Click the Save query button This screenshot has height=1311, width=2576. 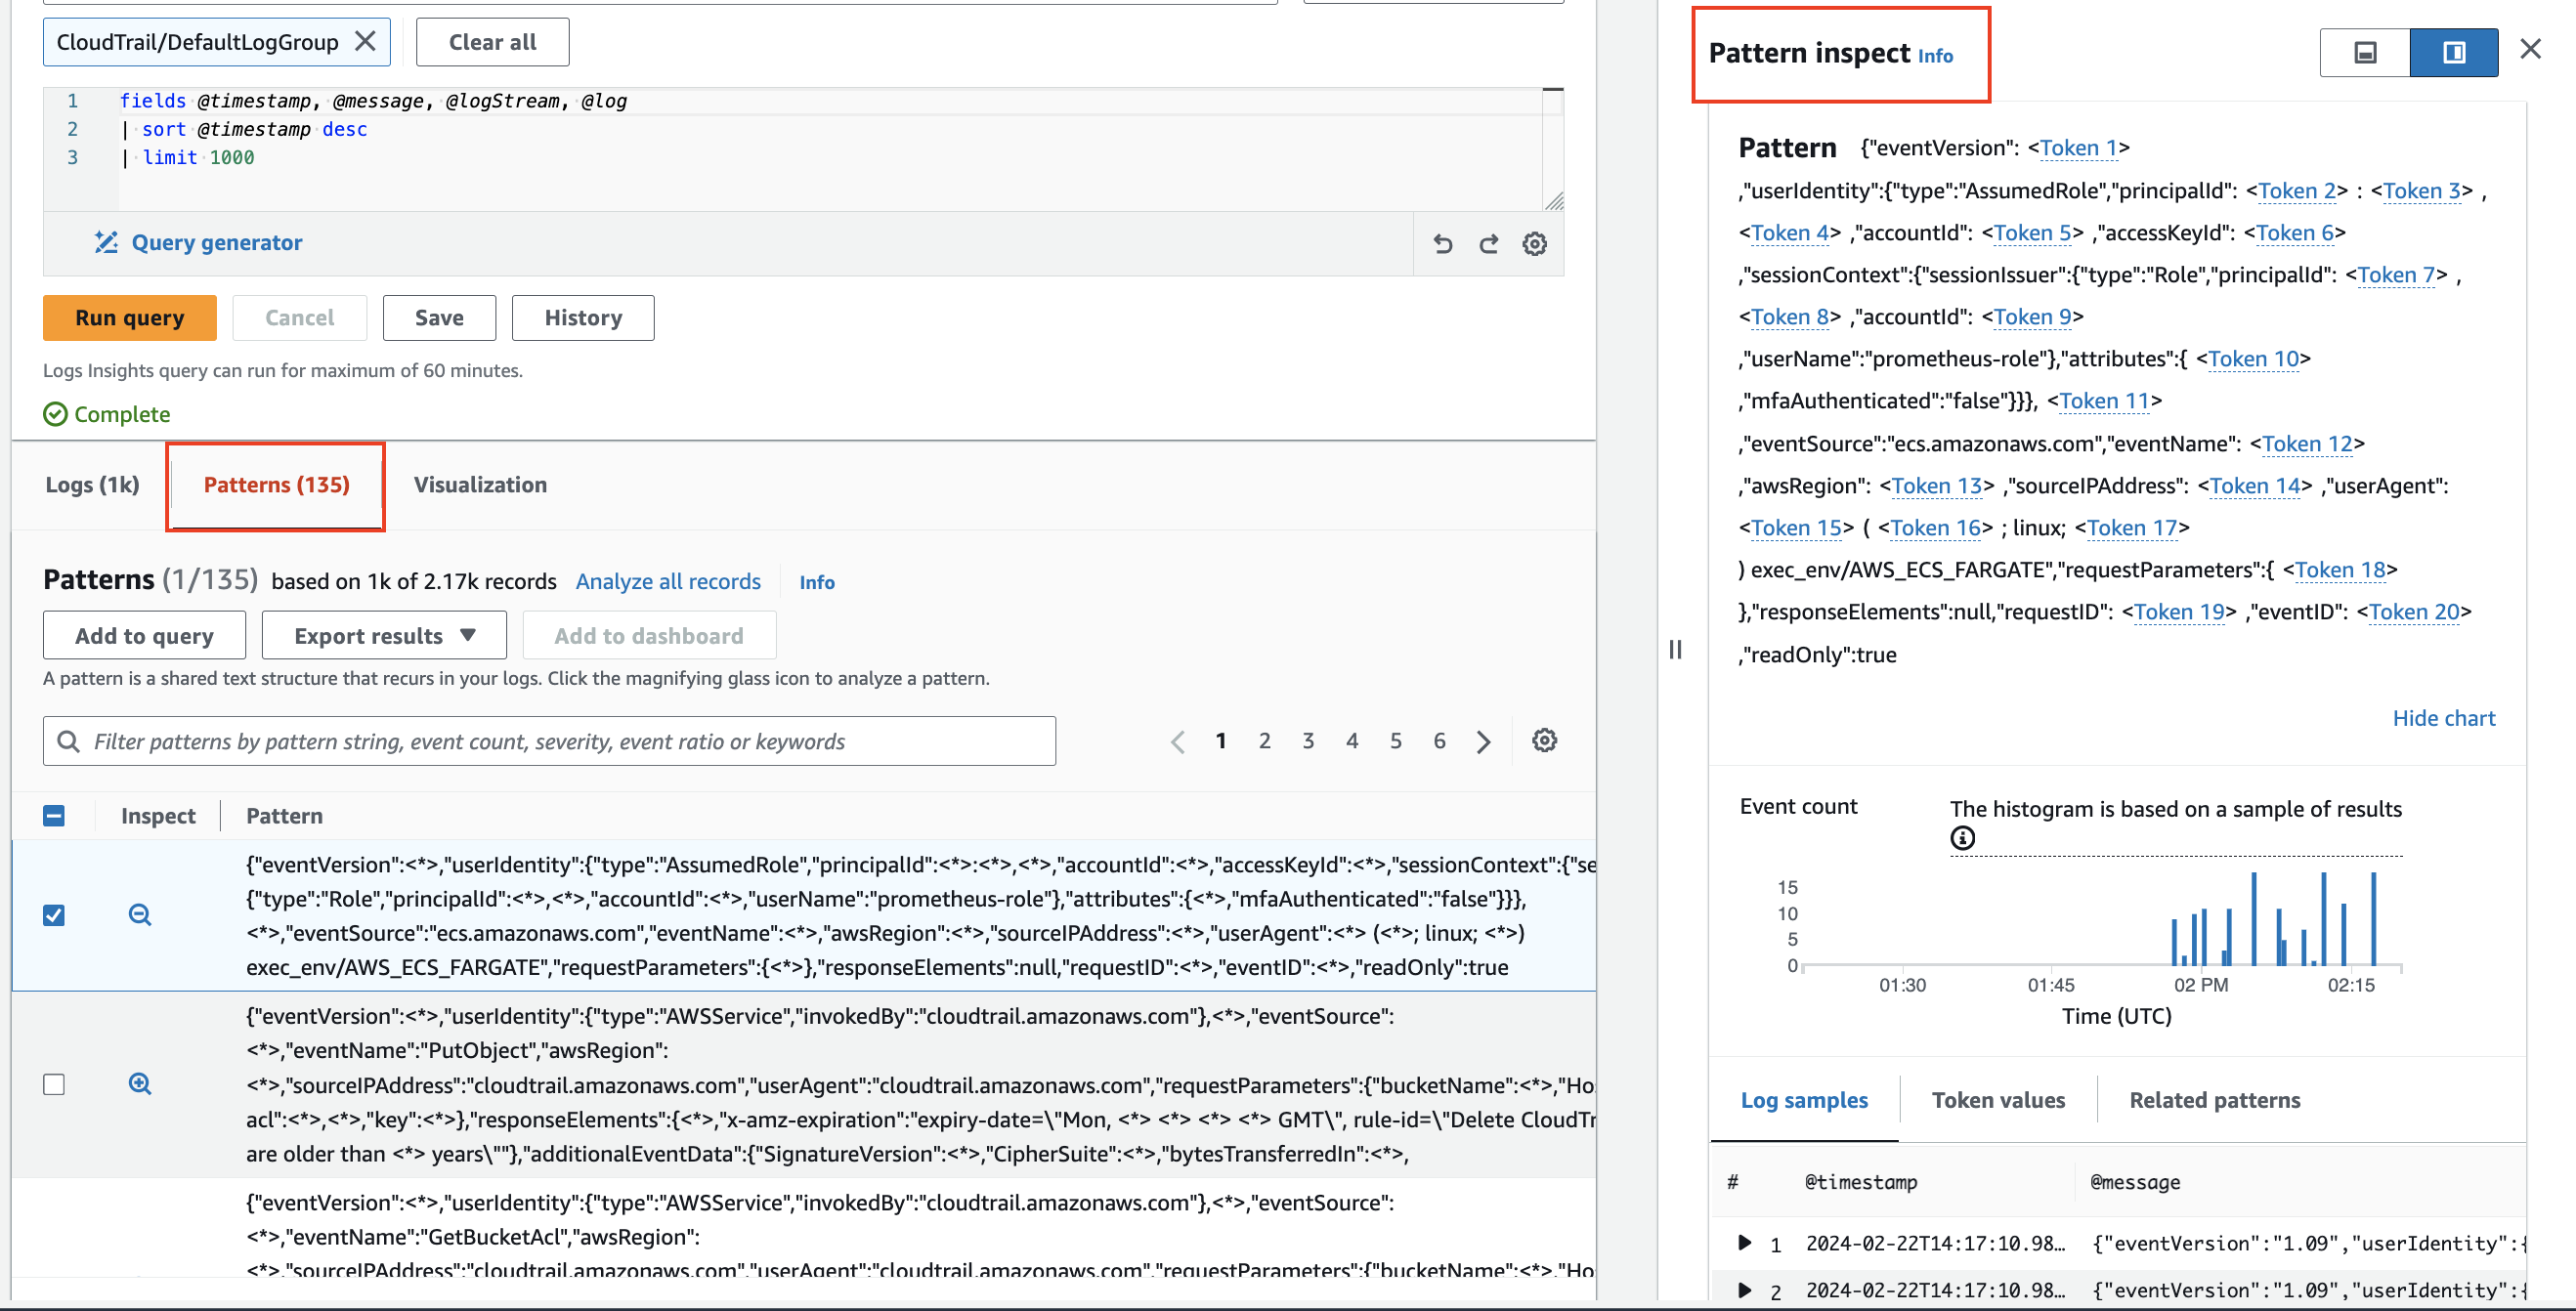pyautogui.click(x=439, y=318)
